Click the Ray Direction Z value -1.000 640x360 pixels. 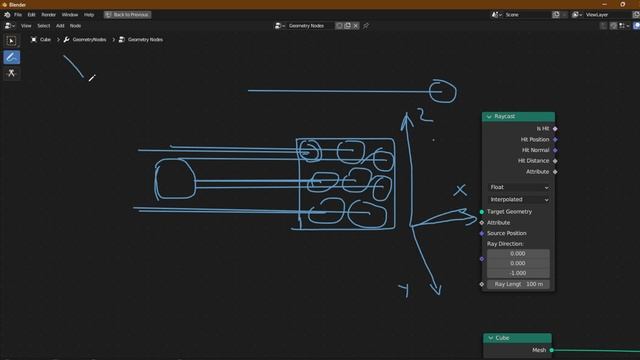(518, 273)
